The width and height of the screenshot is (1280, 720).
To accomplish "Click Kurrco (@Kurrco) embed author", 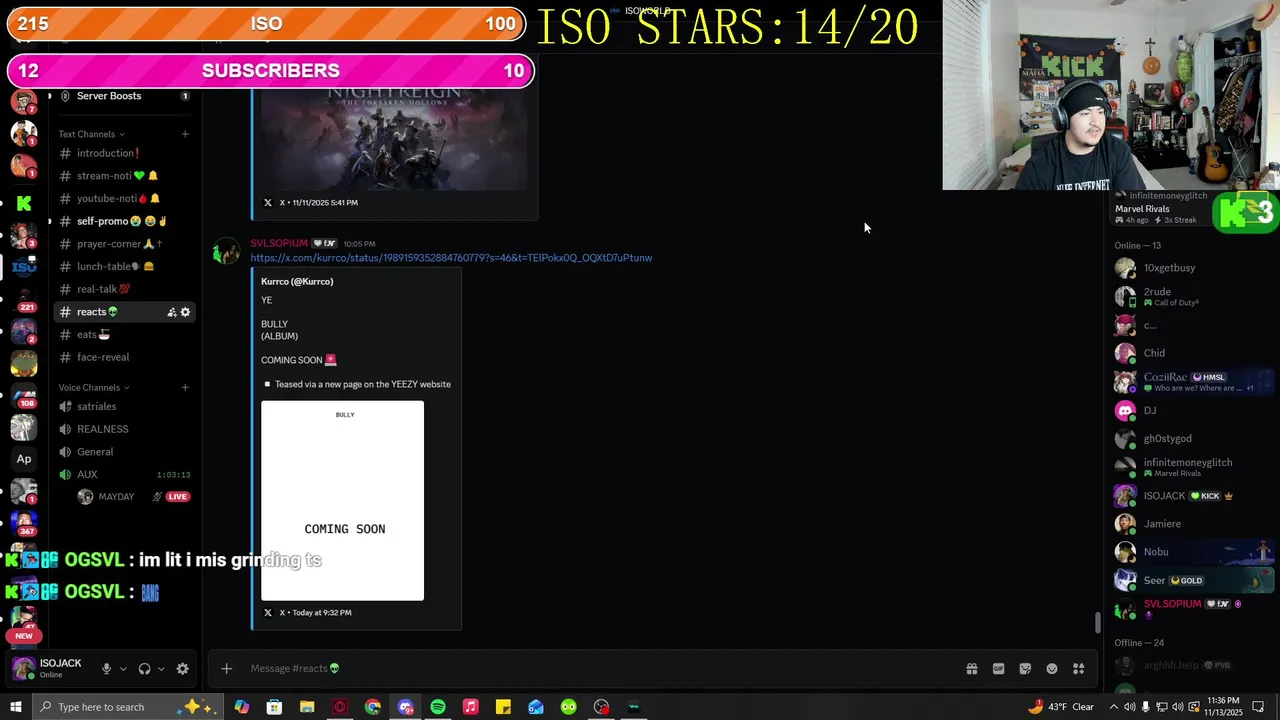I will point(297,282).
